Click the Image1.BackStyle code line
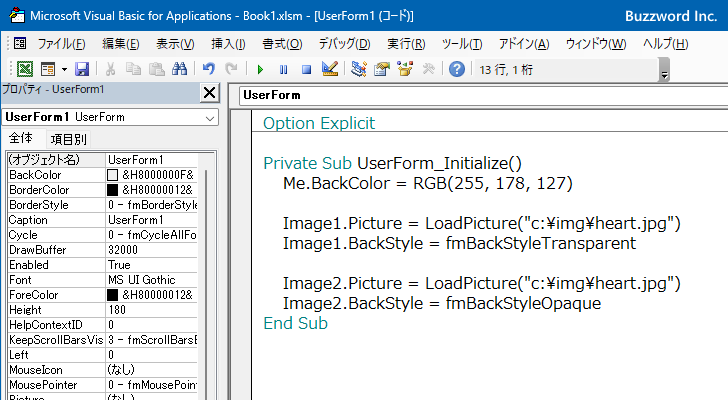 [x=459, y=243]
